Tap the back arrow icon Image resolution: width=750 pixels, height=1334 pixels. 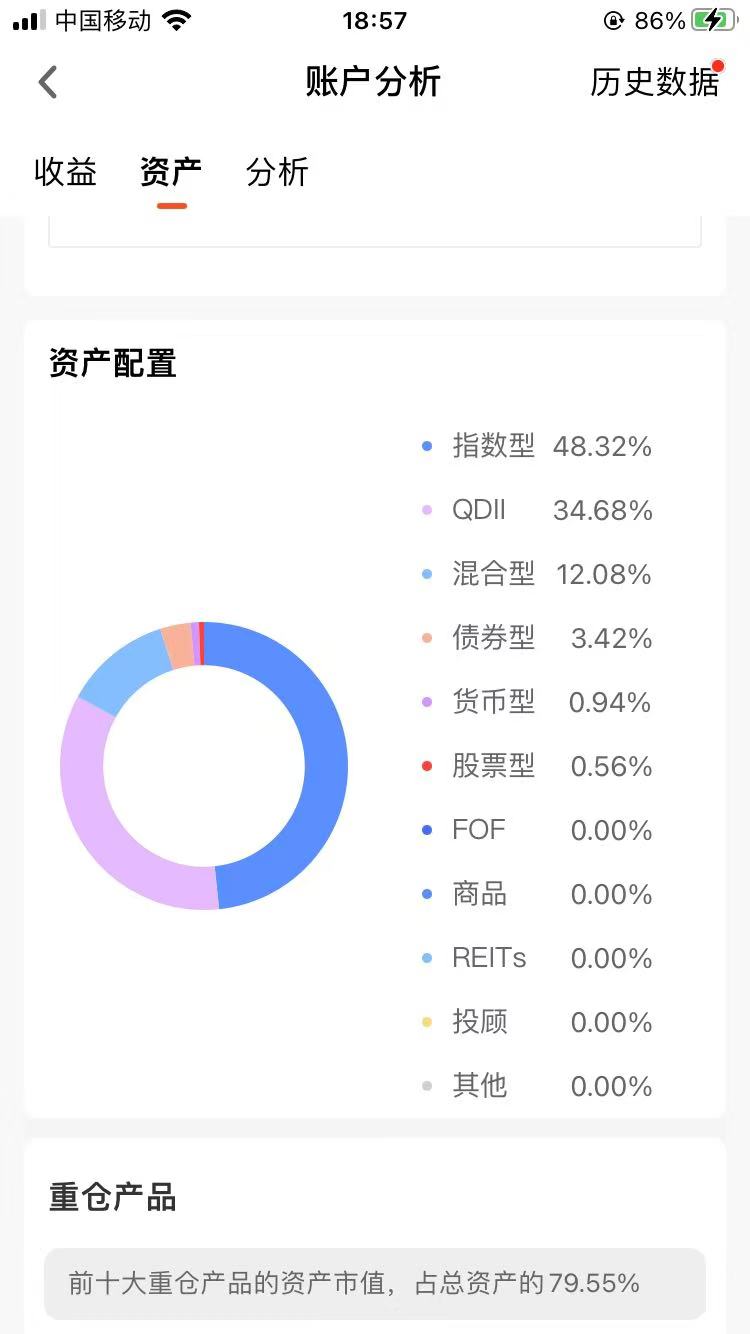click(x=47, y=82)
